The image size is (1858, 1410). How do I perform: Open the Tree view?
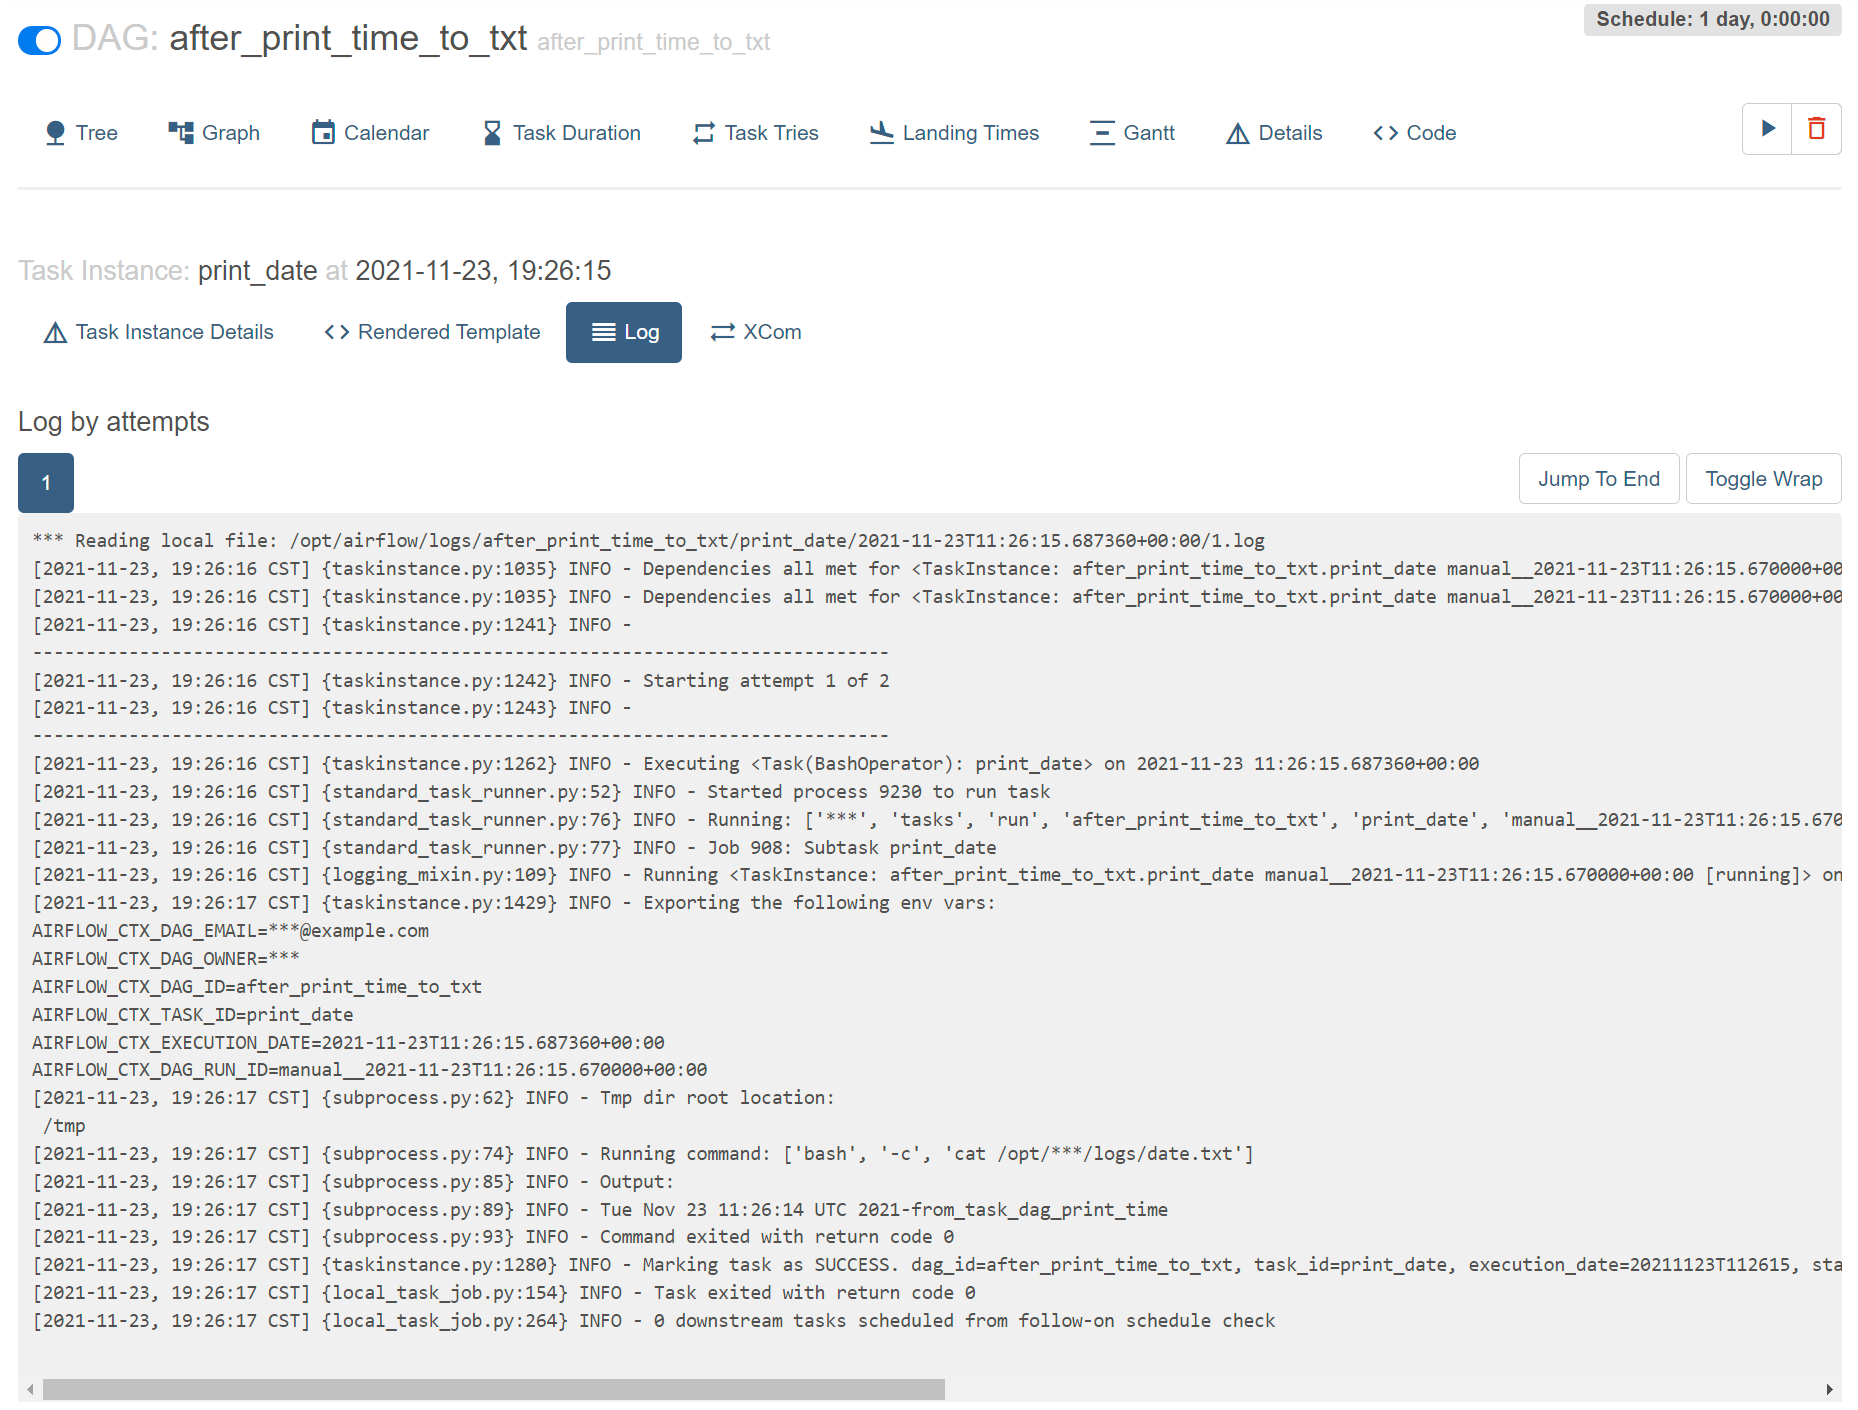(82, 133)
